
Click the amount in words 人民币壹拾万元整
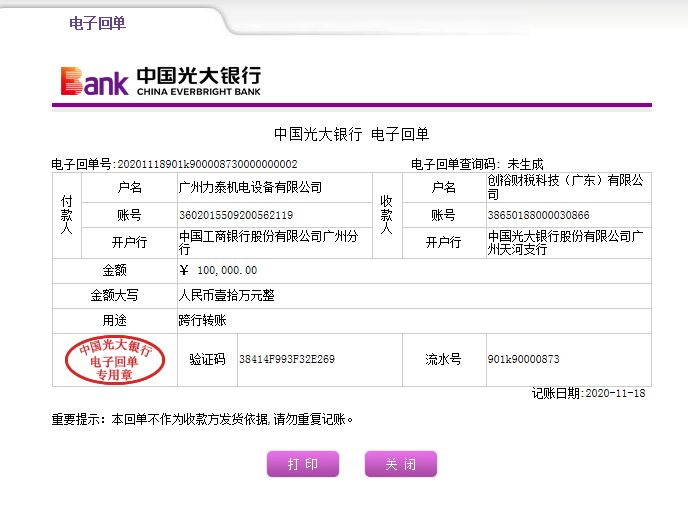pyautogui.click(x=226, y=295)
